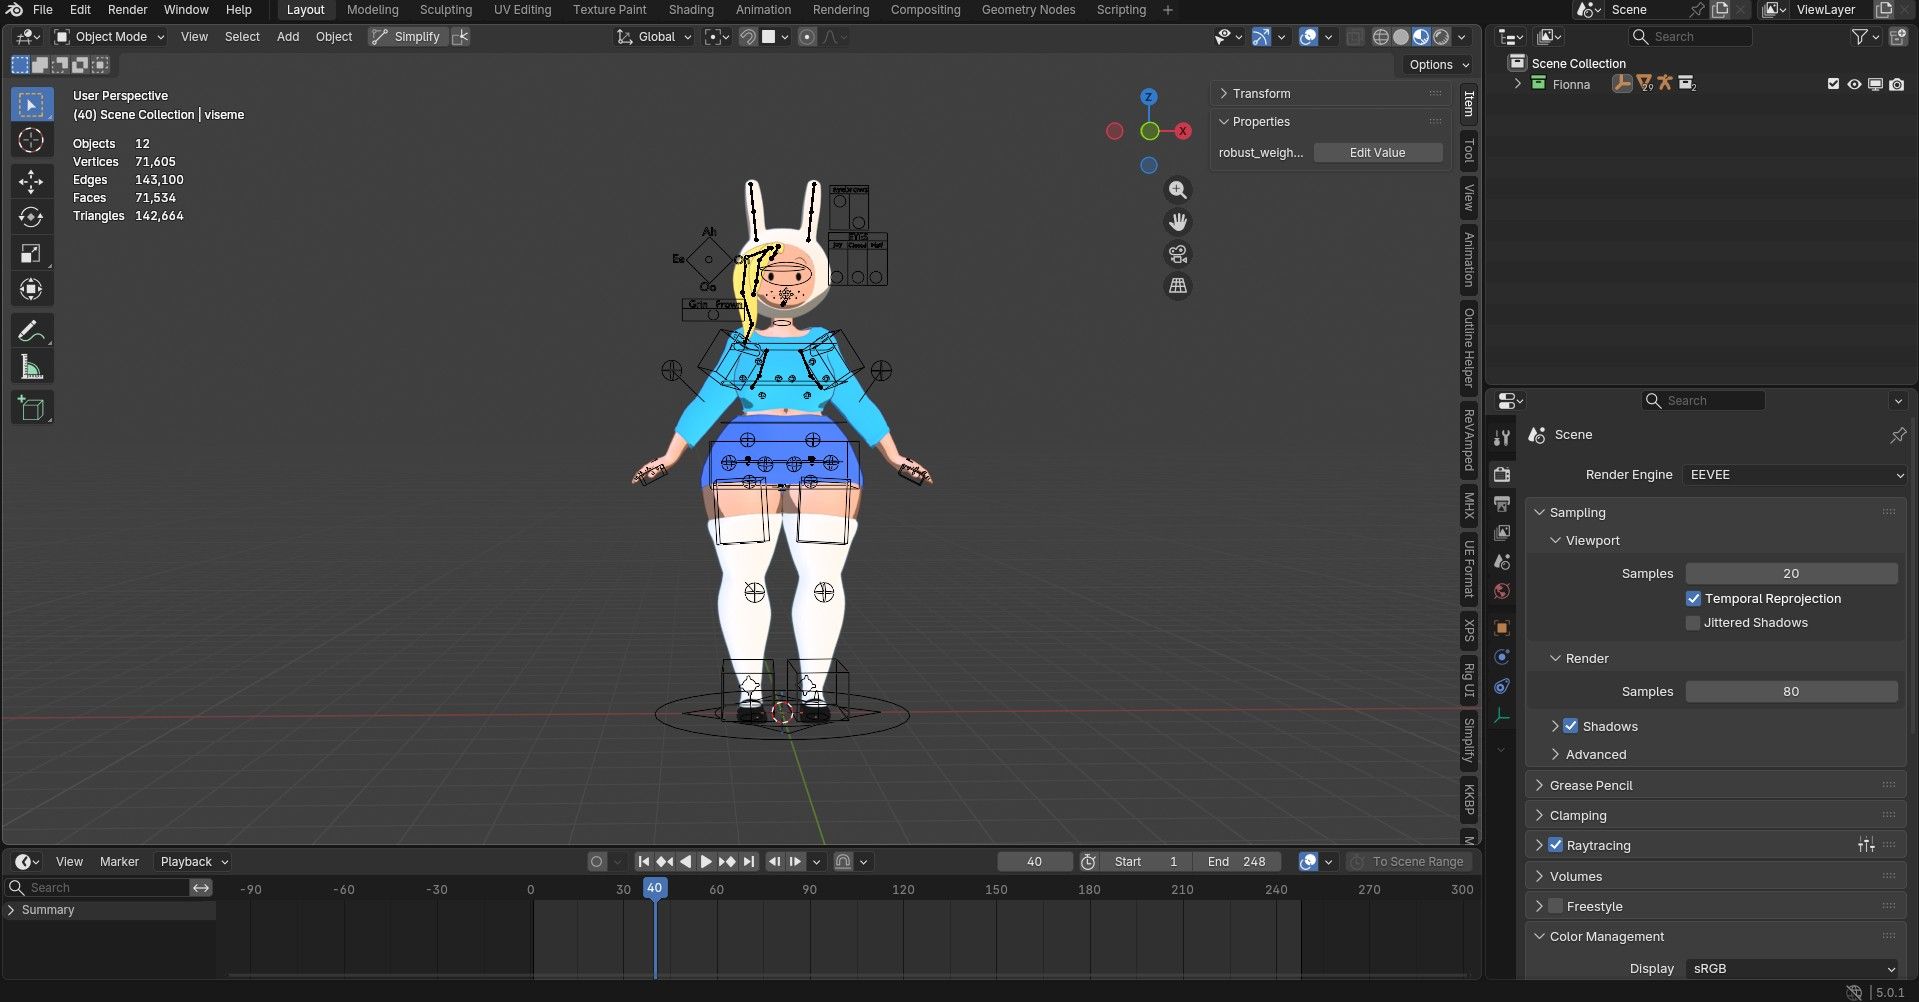This screenshot has height=1002, width=1919.
Task: Click the current frame field showing 40
Action: pyautogui.click(x=1034, y=862)
